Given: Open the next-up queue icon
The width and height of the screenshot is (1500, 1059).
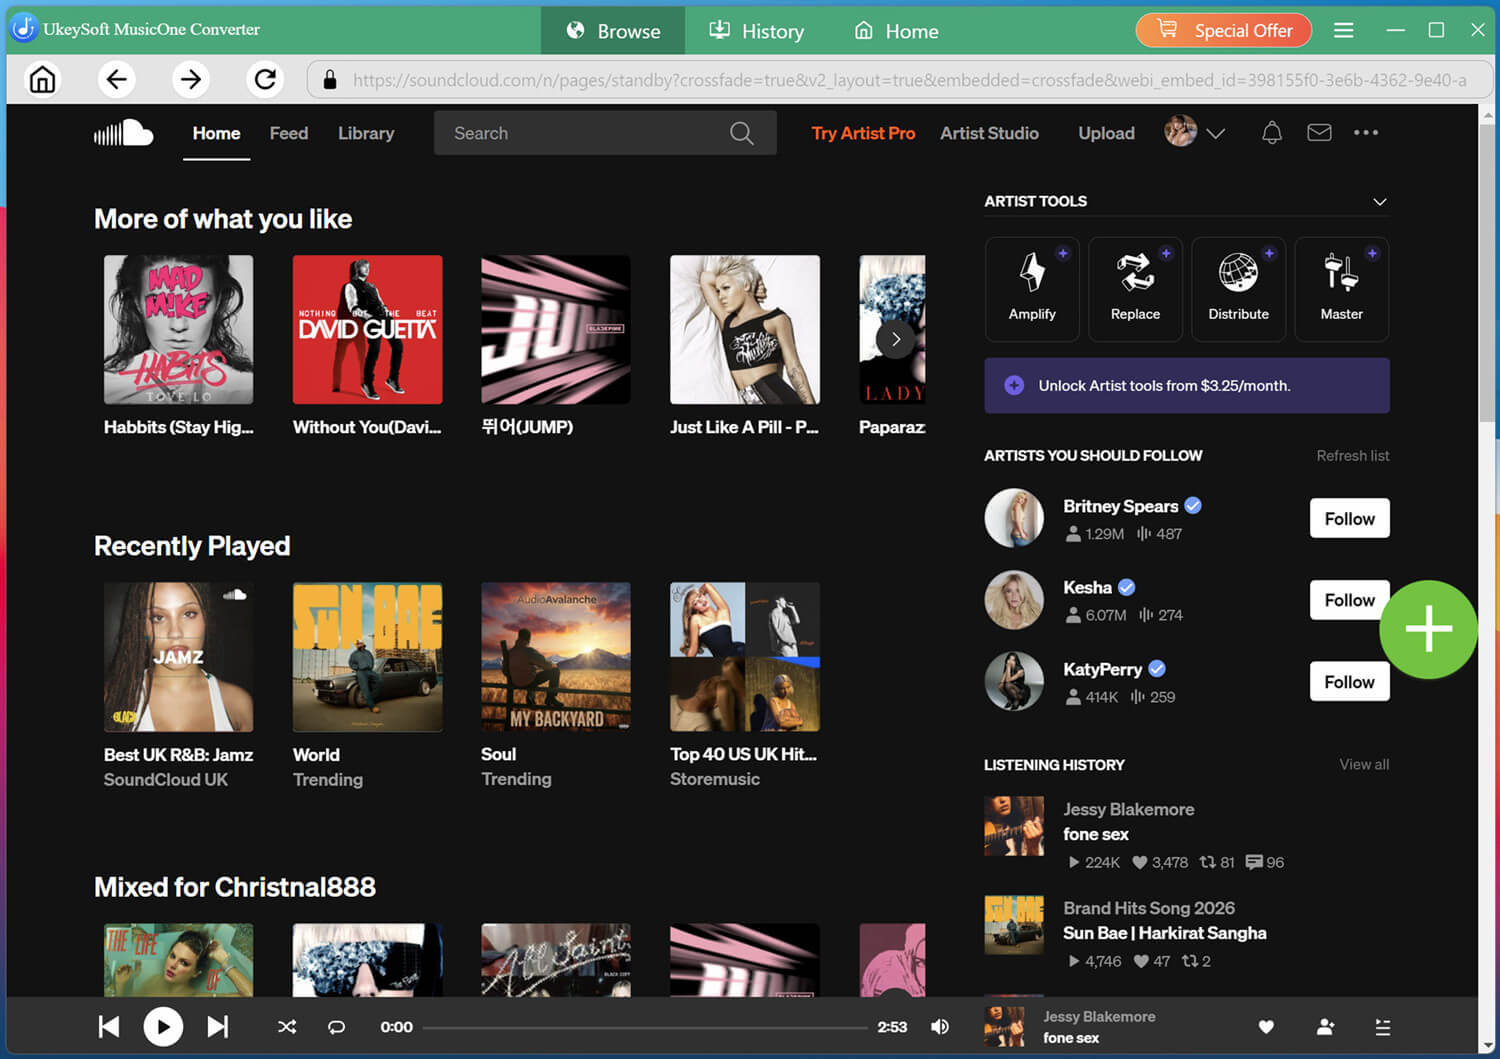Looking at the screenshot, I should coord(1383,1027).
